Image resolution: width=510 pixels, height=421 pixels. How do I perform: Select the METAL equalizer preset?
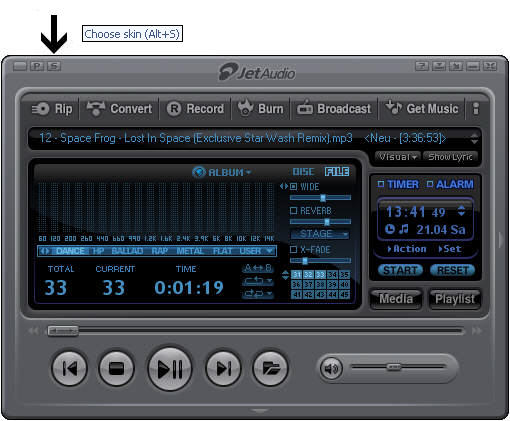[190, 251]
